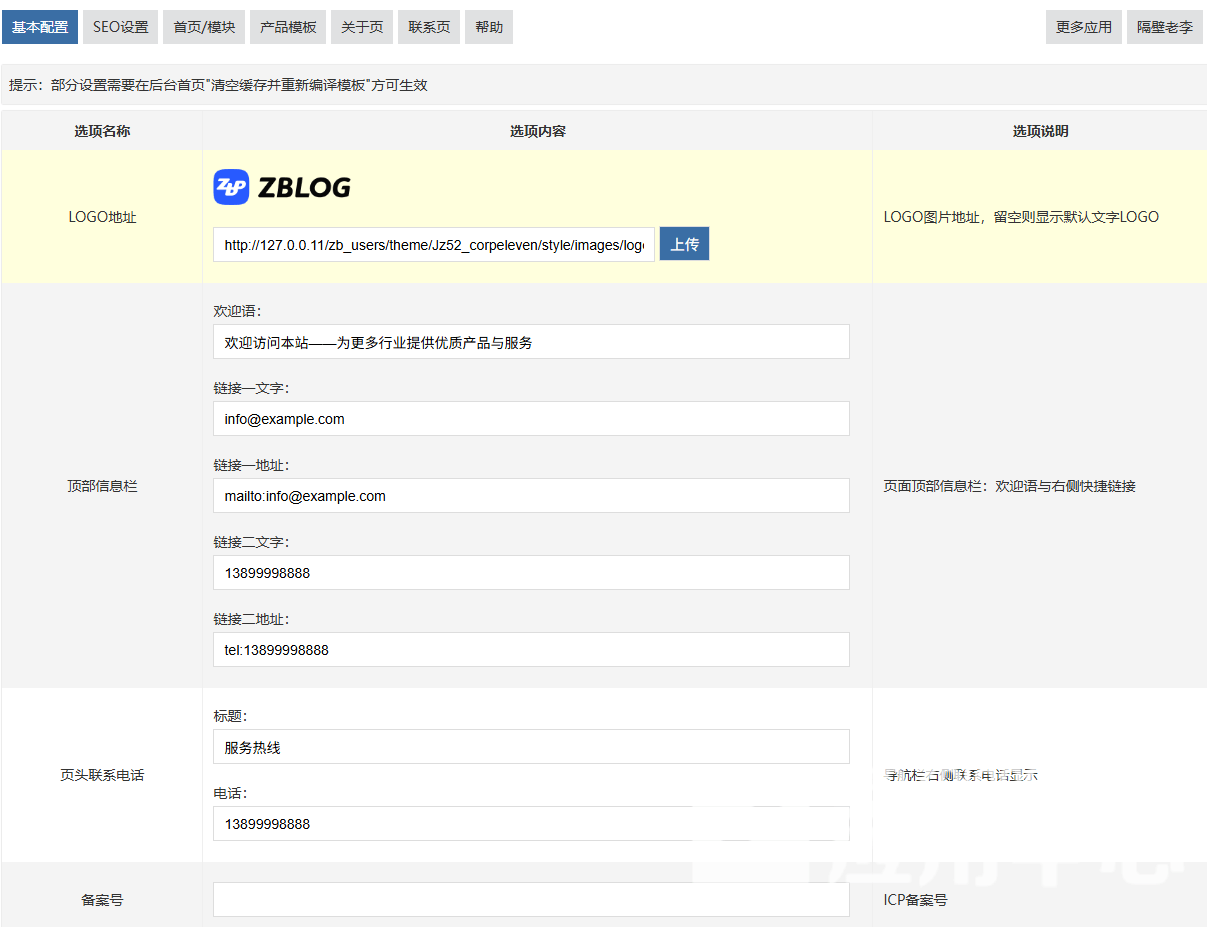Image resolution: width=1207 pixels, height=927 pixels.
Task: Click the 选项名称 column header
Action: pyautogui.click(x=102, y=131)
